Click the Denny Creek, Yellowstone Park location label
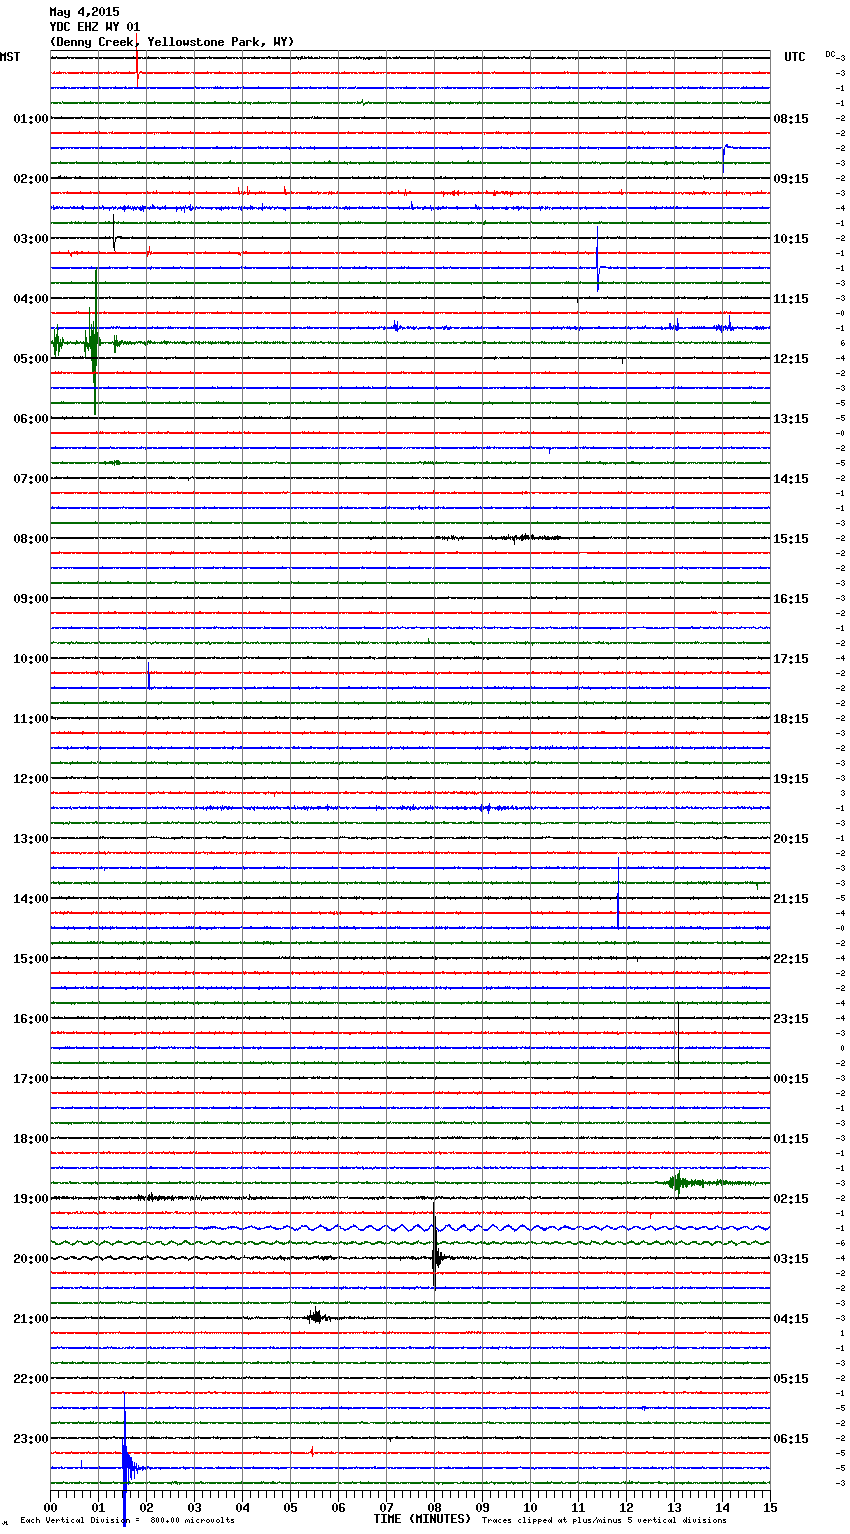The image size is (850, 1534). [x=172, y=42]
